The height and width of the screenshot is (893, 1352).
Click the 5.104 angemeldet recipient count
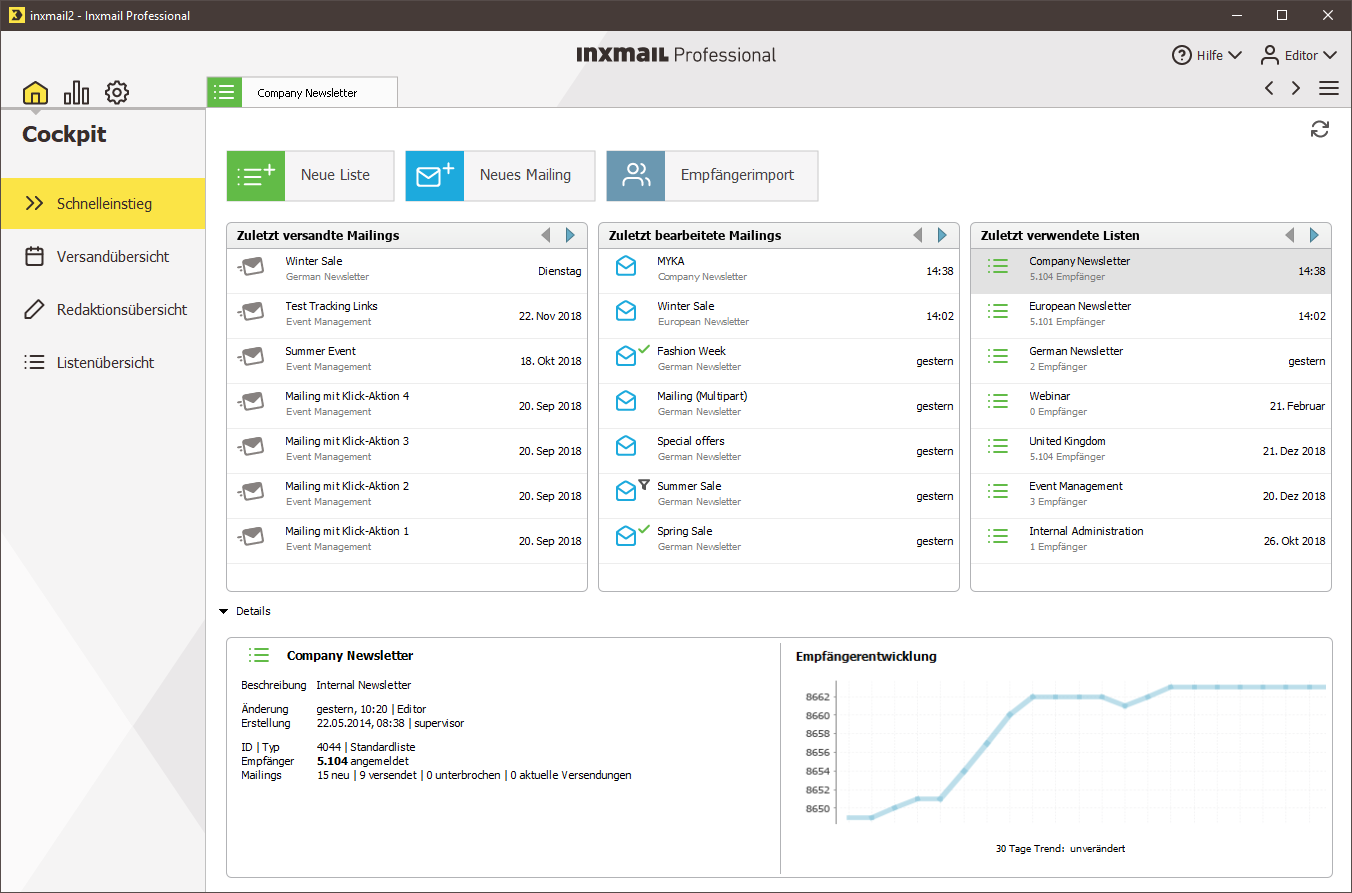point(361,761)
